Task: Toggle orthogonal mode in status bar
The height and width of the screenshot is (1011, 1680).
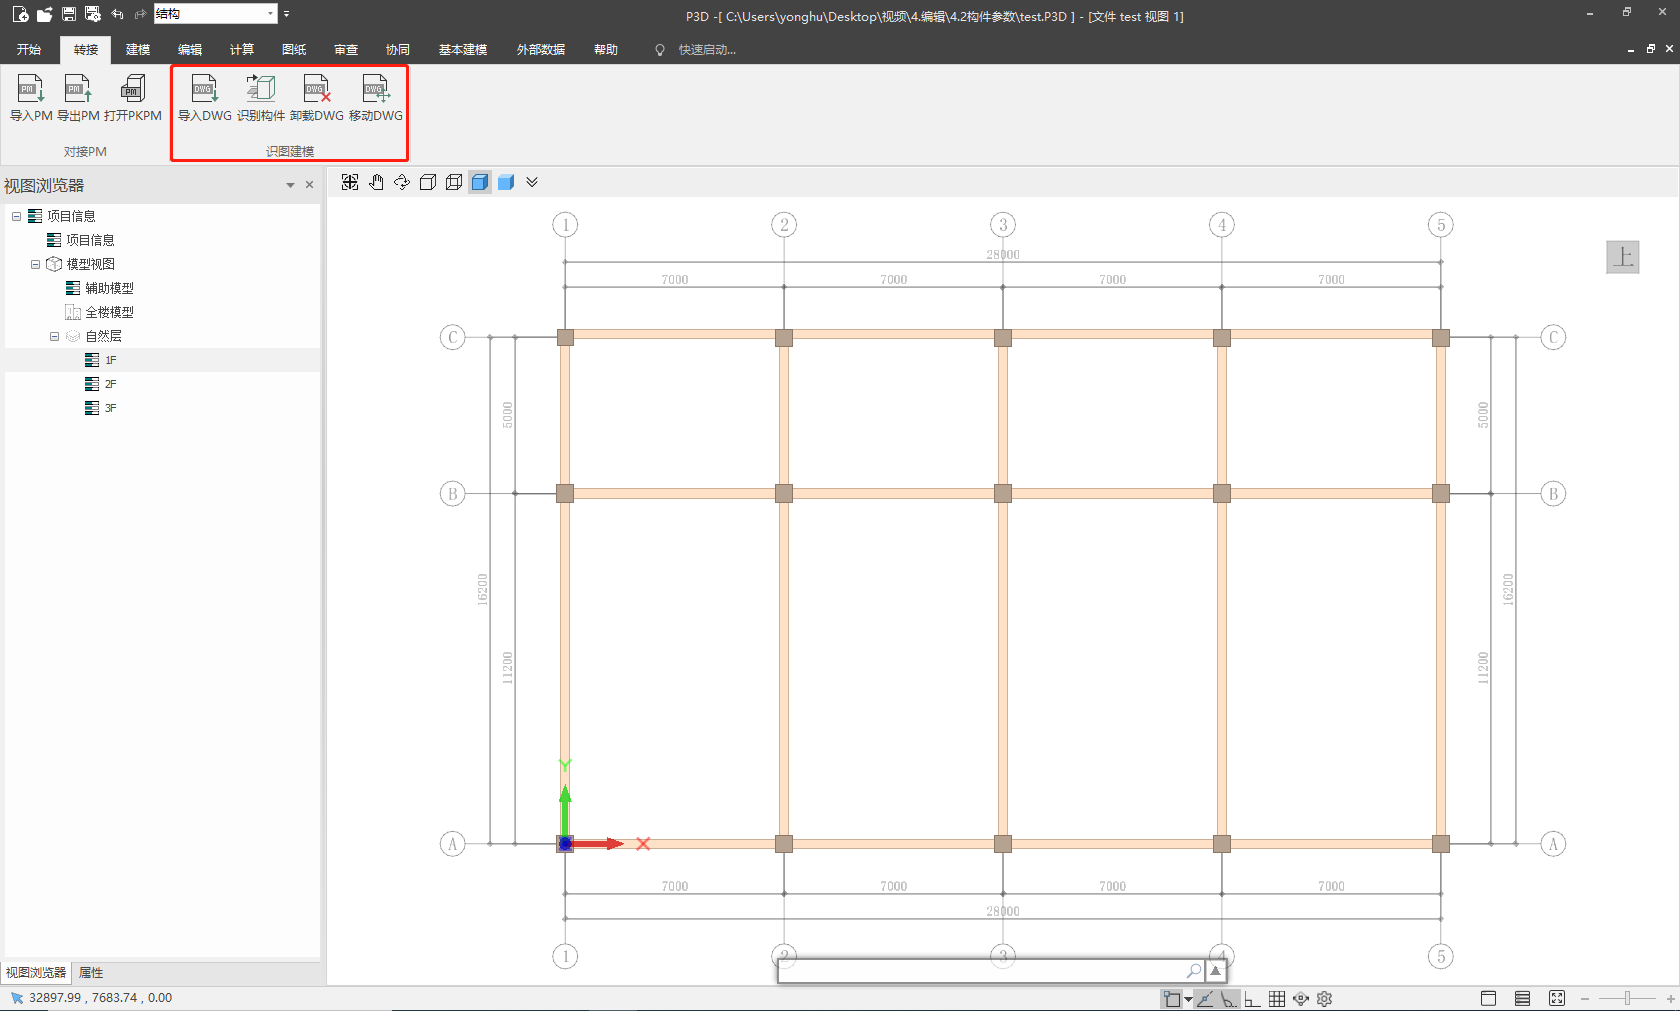Action: (x=1252, y=999)
